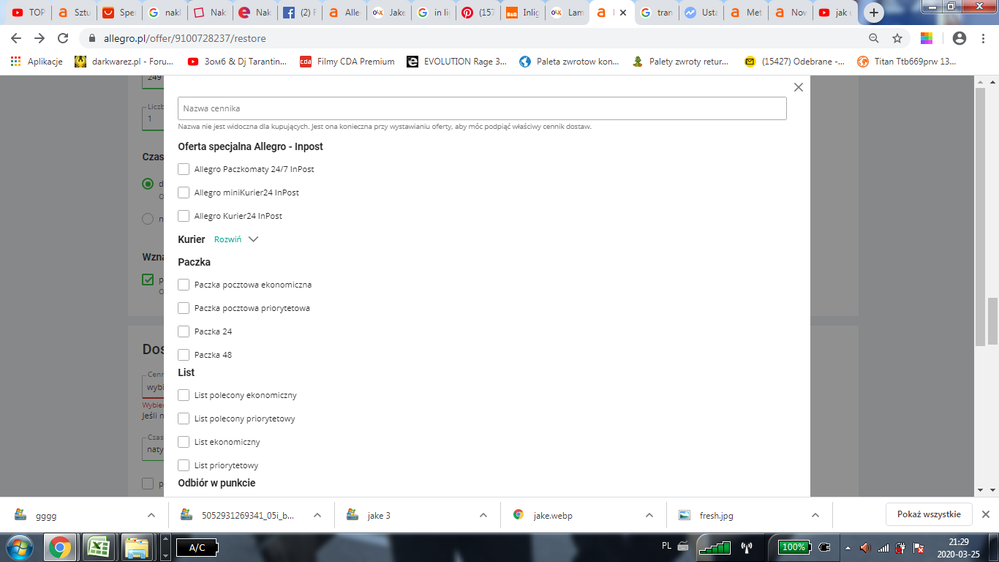Click the 100% battery tray indicator

794,547
